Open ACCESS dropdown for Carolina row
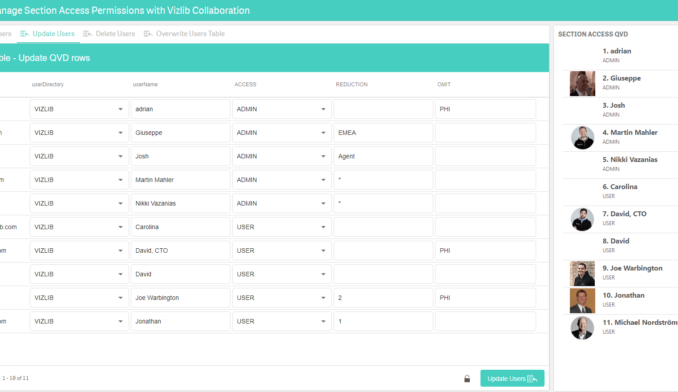678x392 pixels. [282, 227]
